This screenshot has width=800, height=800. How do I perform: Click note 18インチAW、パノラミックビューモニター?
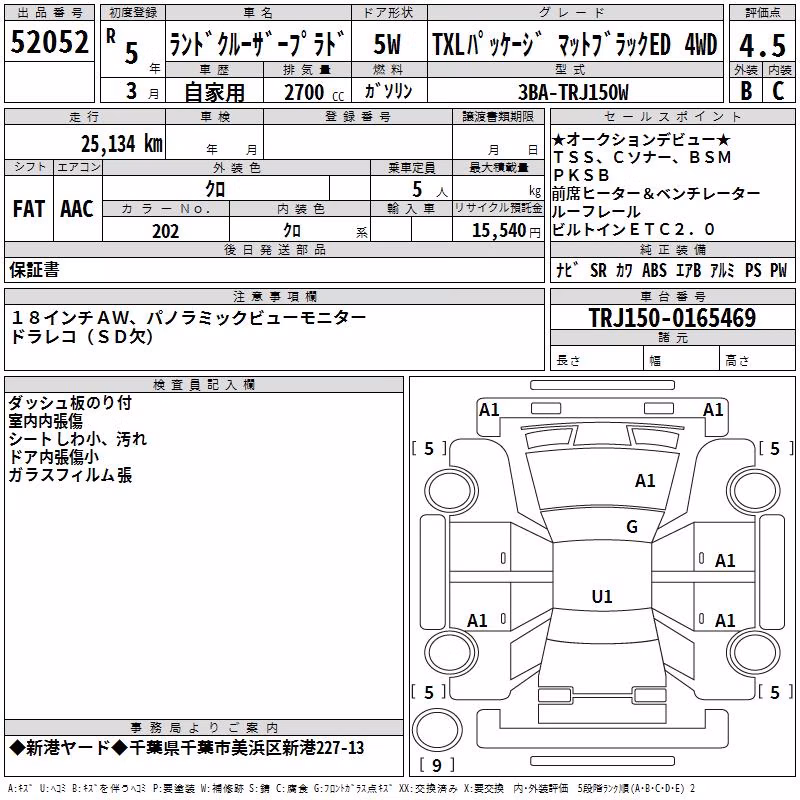point(188,318)
